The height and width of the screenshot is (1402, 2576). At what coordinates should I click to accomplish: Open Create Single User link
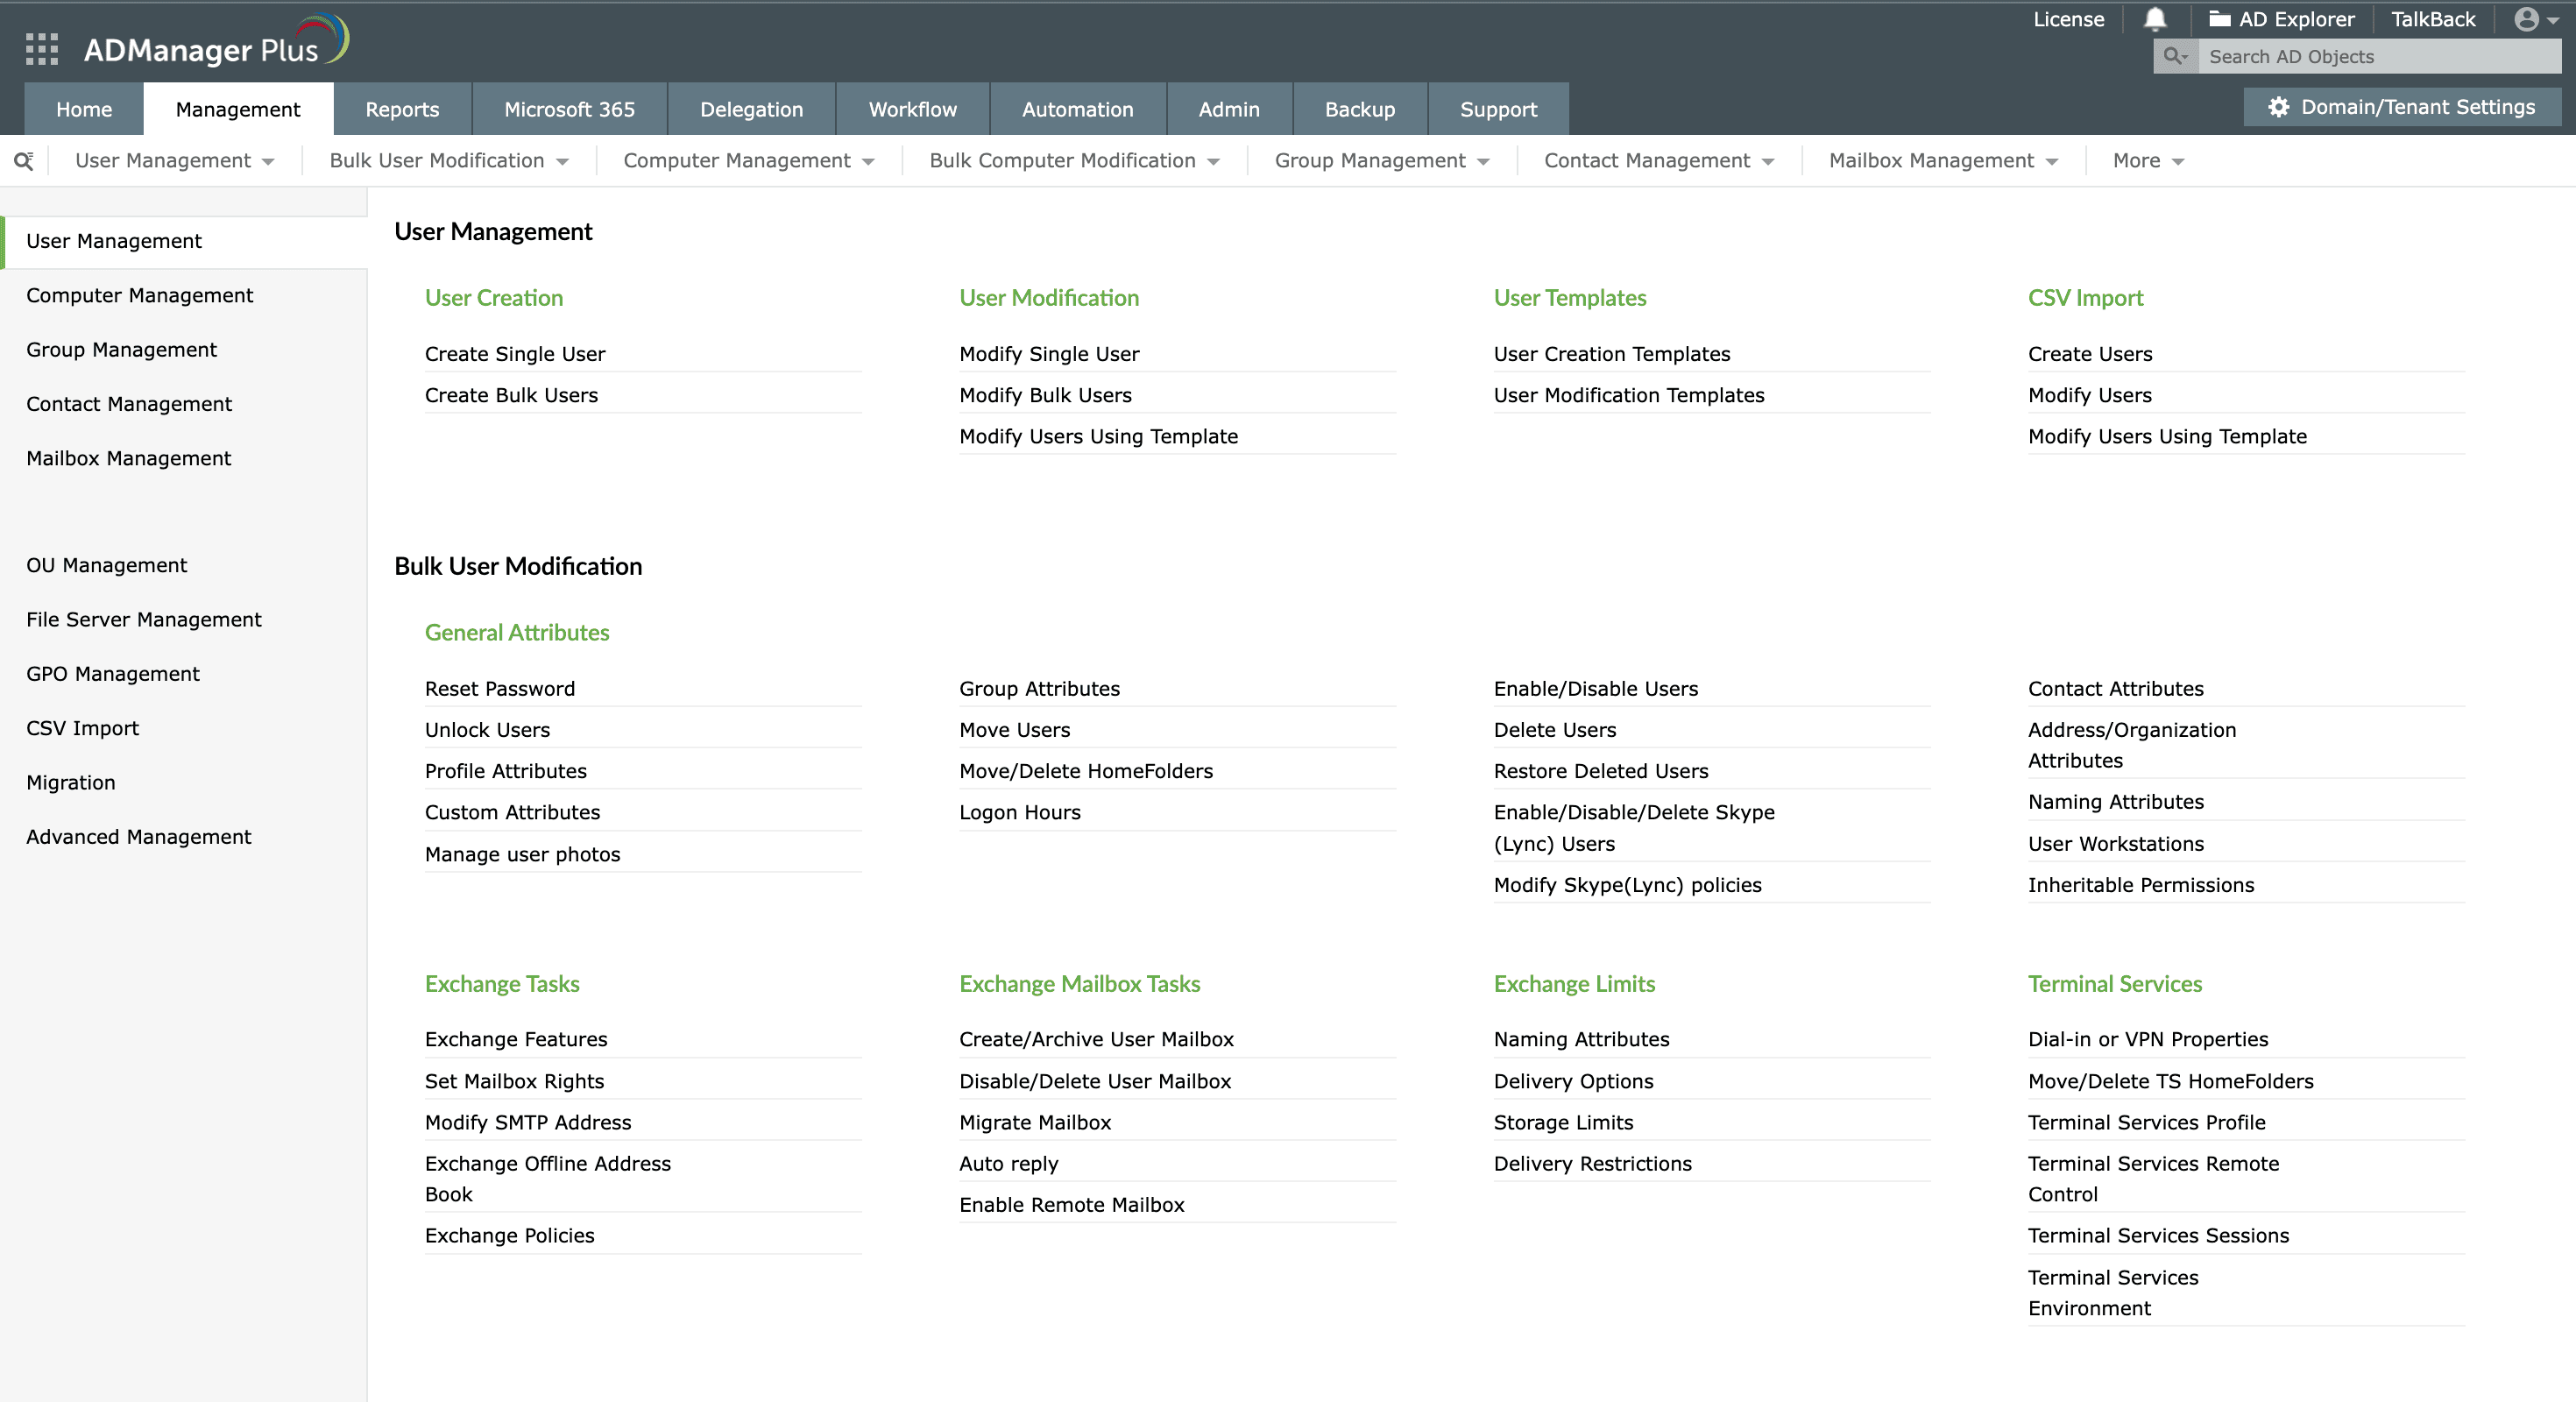[x=514, y=354]
